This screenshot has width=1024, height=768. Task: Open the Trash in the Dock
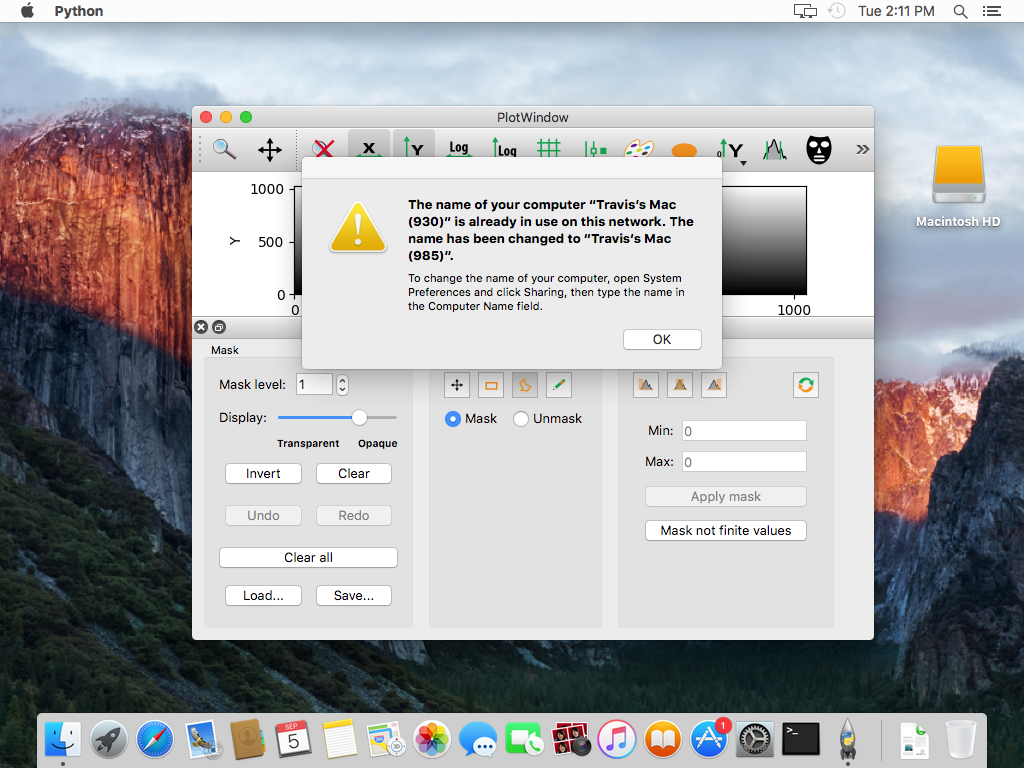[960, 739]
